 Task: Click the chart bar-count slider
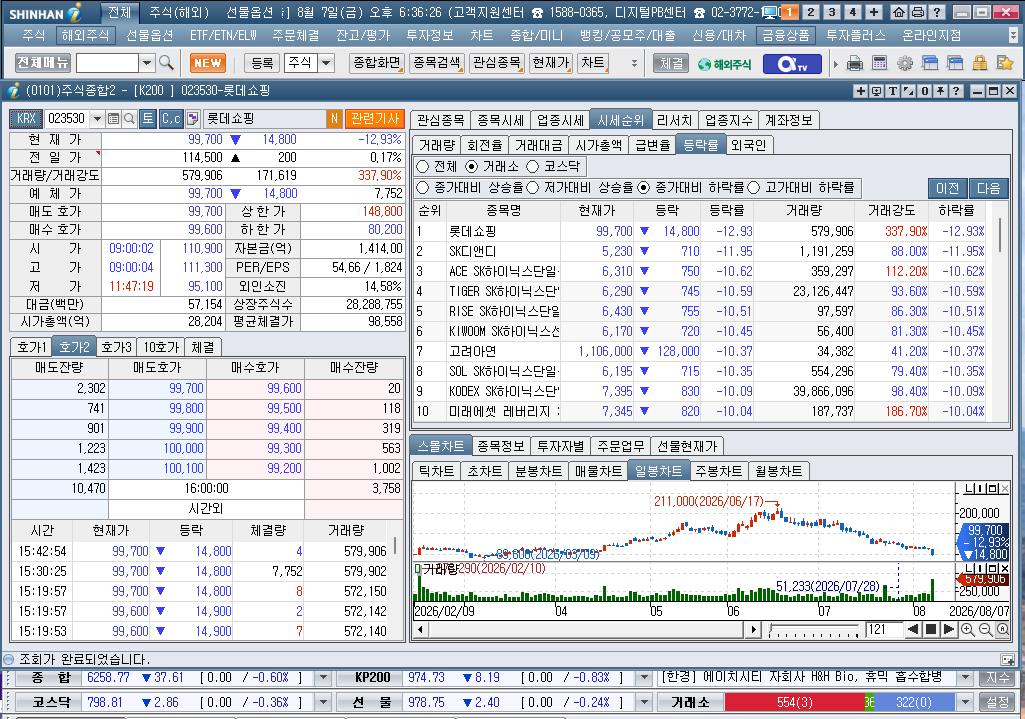[x=815, y=630]
